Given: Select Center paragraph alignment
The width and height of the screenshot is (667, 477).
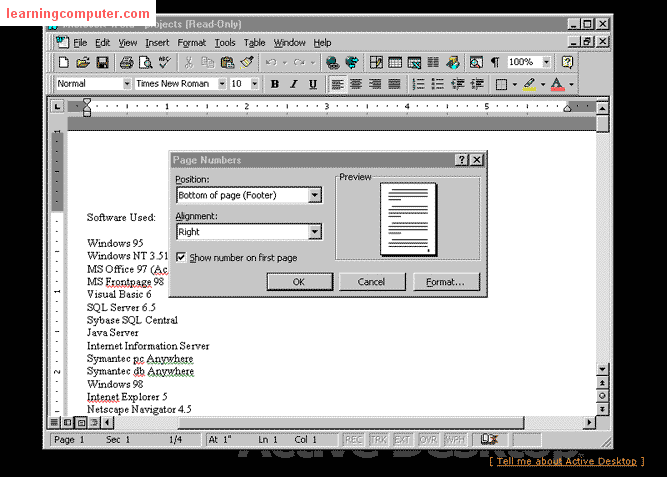Looking at the screenshot, I should 356,84.
